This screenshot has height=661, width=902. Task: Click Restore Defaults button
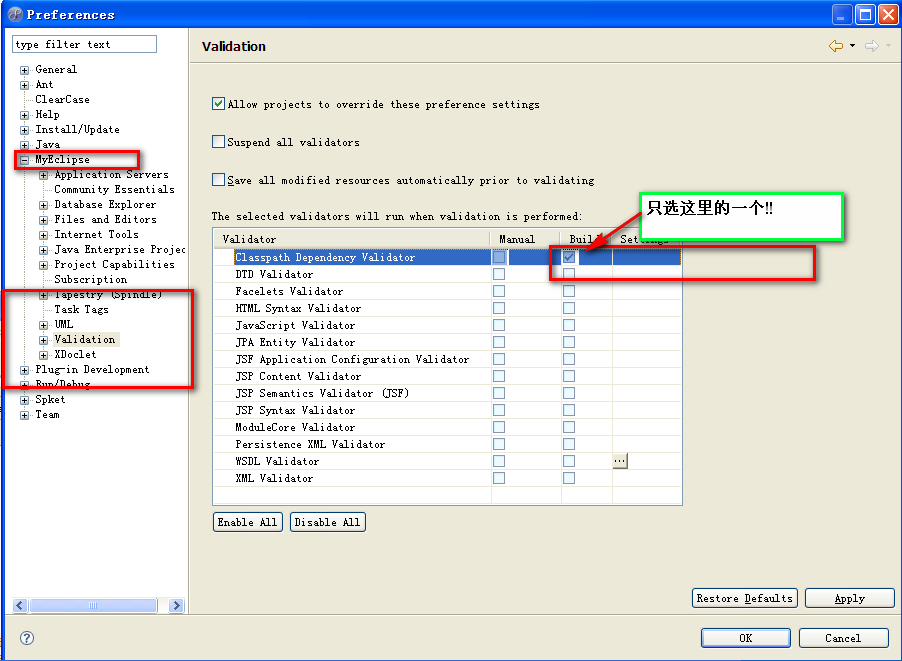[744, 598]
